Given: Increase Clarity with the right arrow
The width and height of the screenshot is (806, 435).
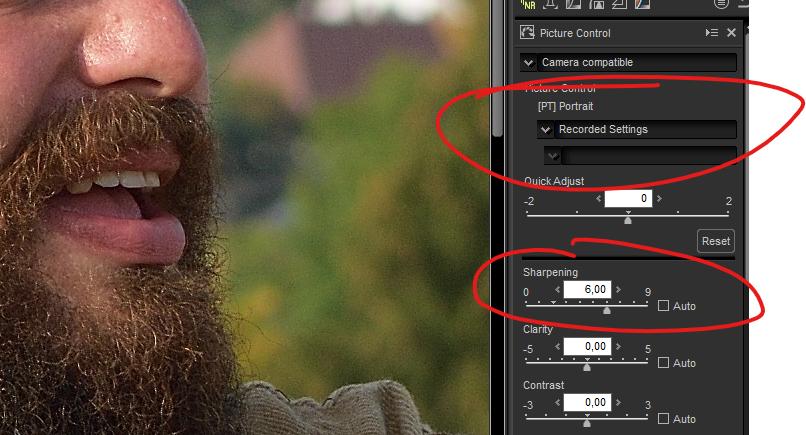Looking at the screenshot, I should click(x=618, y=347).
